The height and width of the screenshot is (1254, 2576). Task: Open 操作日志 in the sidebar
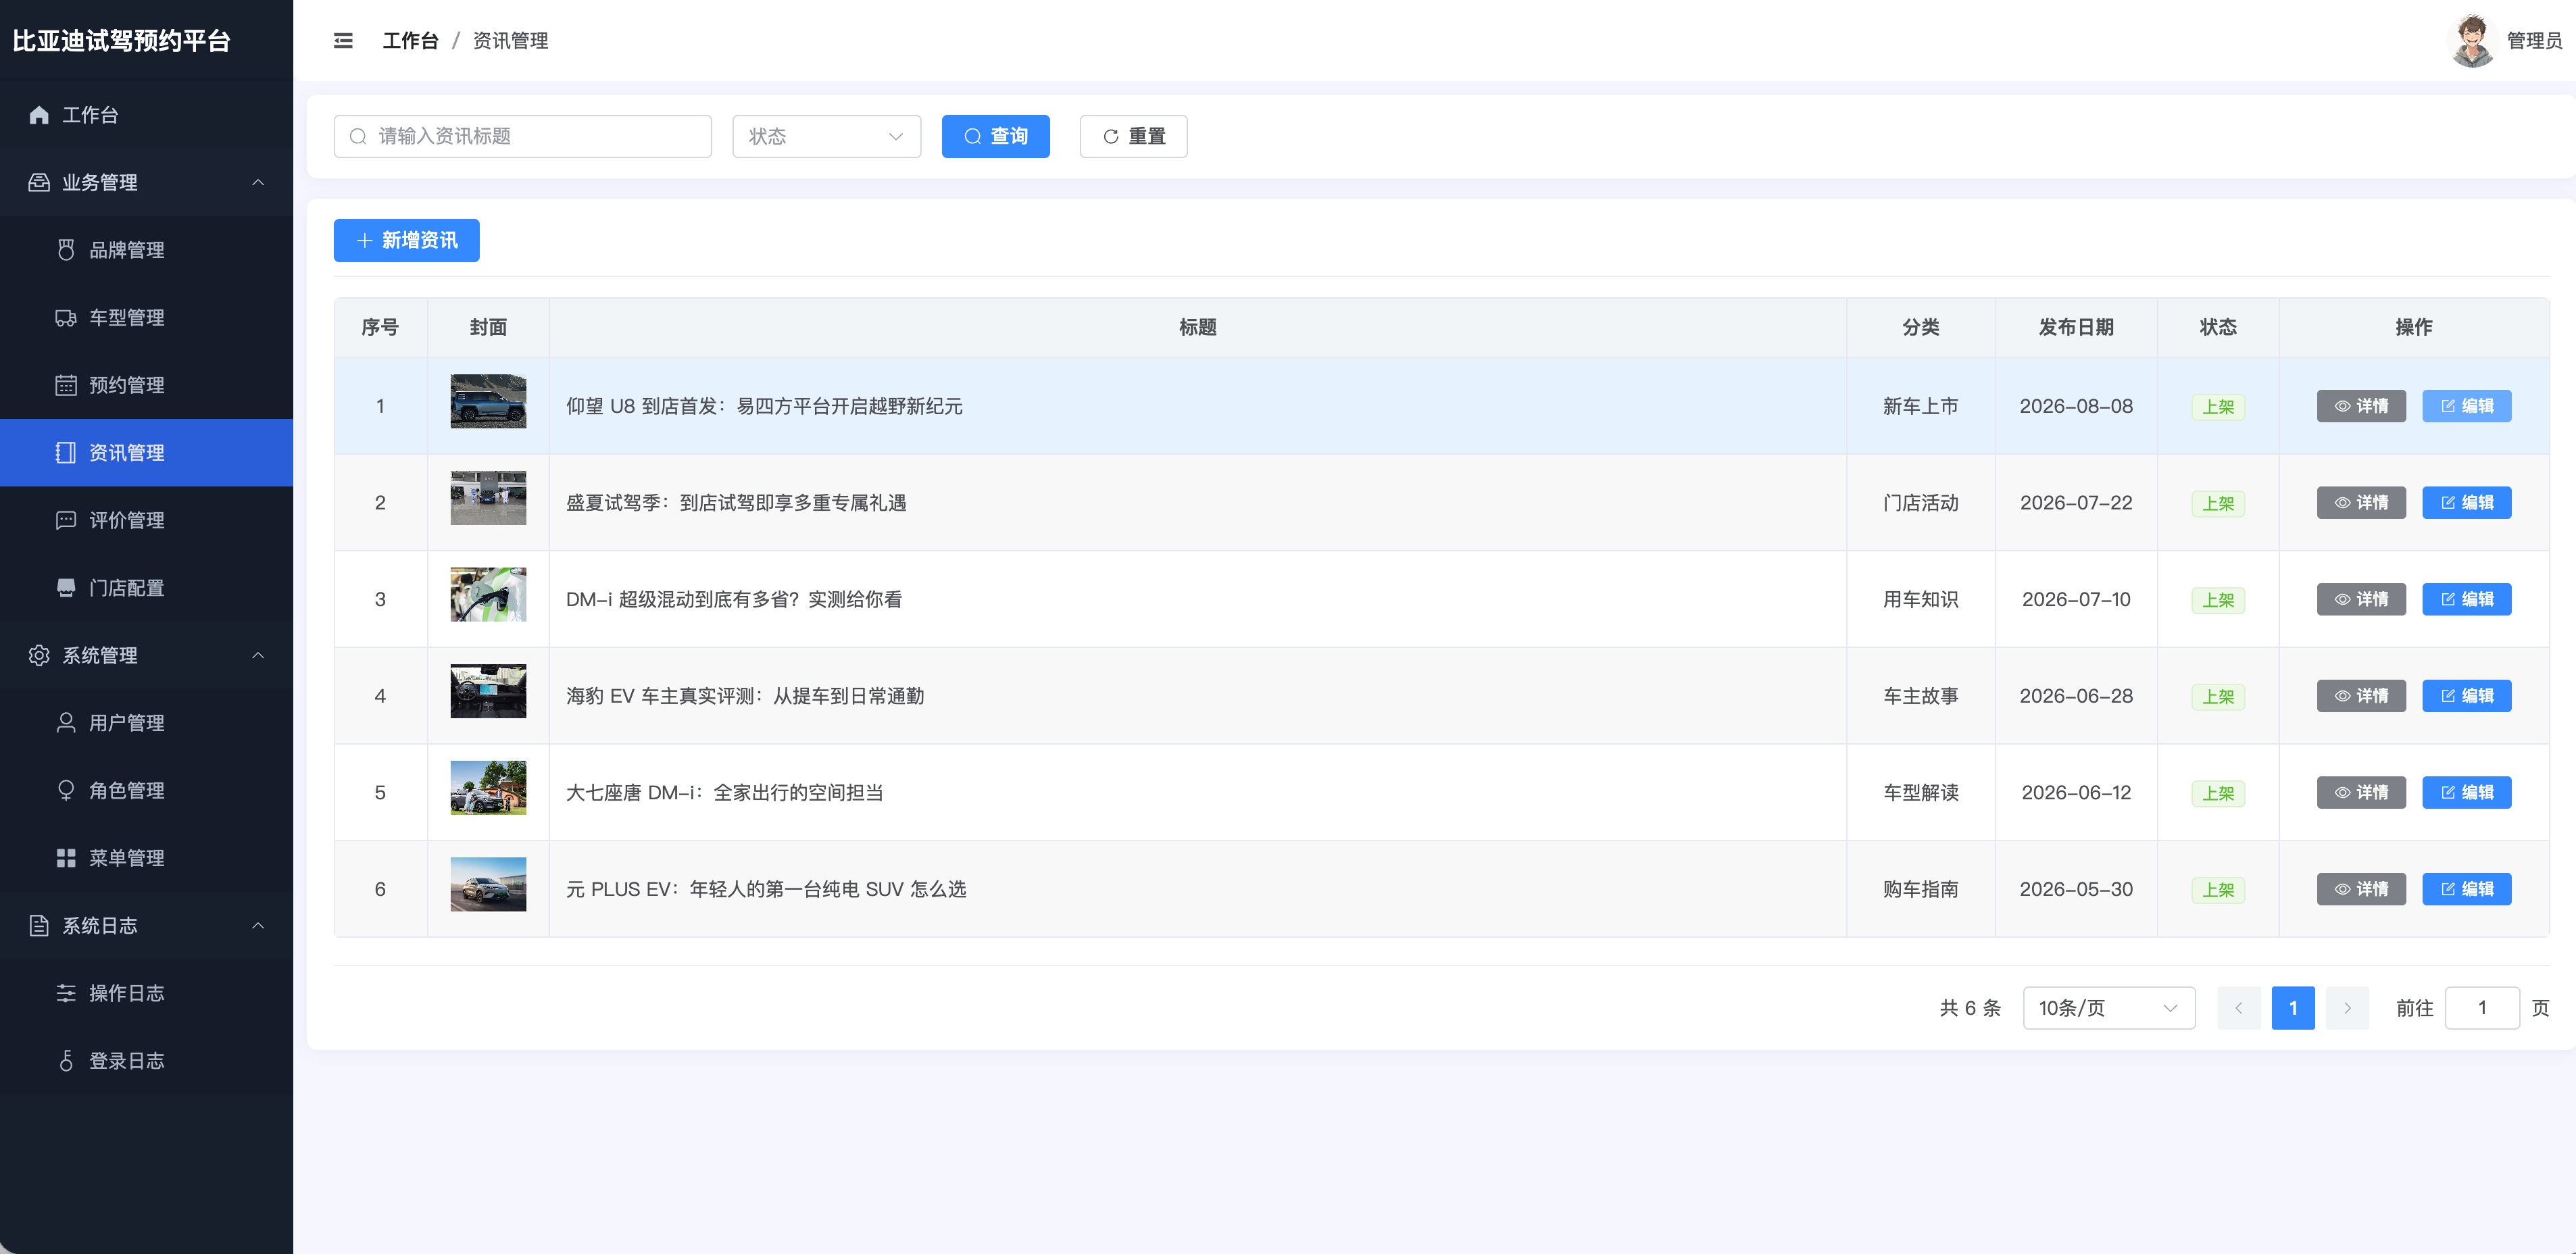pos(147,993)
